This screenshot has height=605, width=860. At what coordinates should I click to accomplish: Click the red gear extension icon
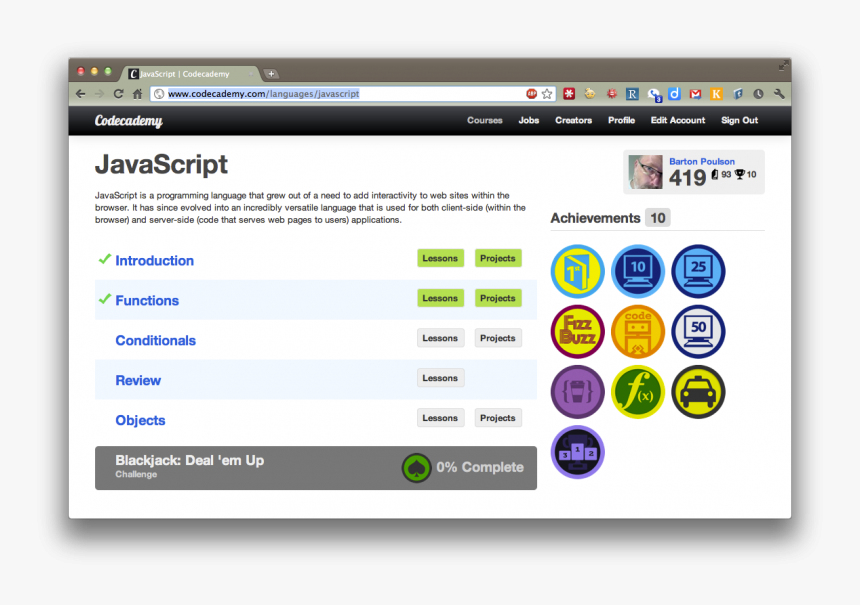coord(612,94)
